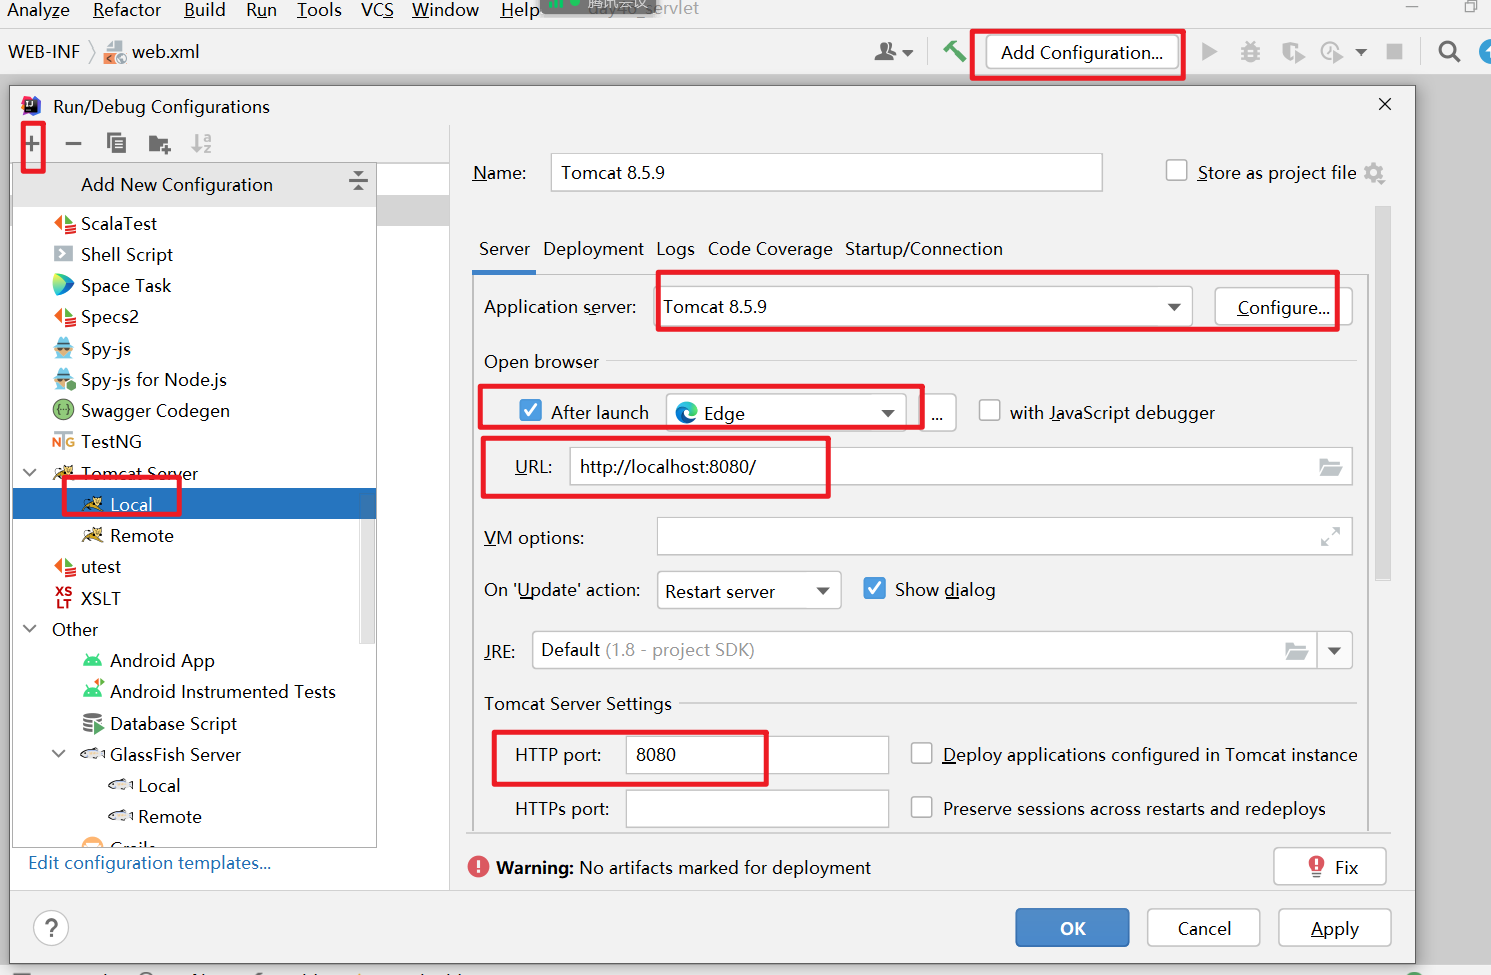Switch to the Deployment tab

(x=593, y=249)
